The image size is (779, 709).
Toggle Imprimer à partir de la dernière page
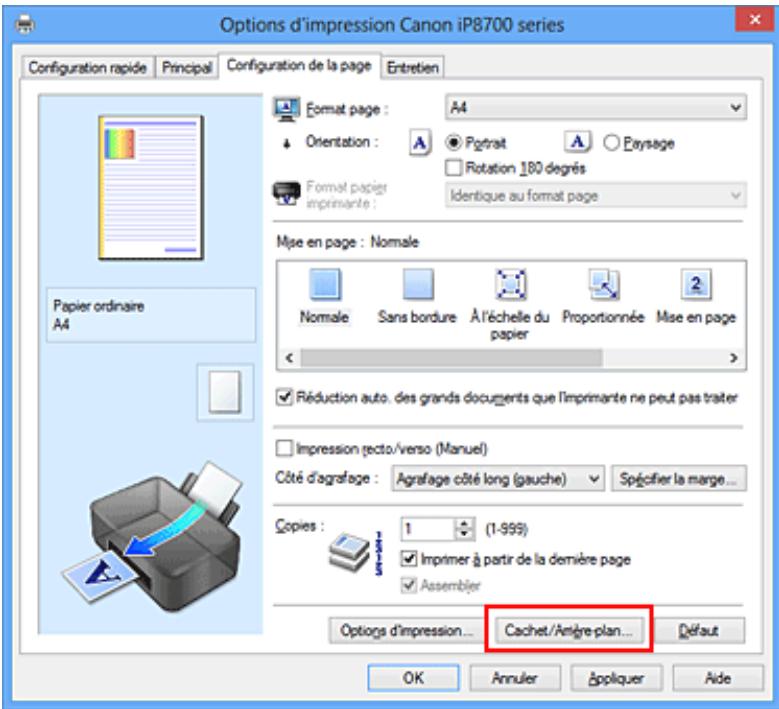(408, 559)
